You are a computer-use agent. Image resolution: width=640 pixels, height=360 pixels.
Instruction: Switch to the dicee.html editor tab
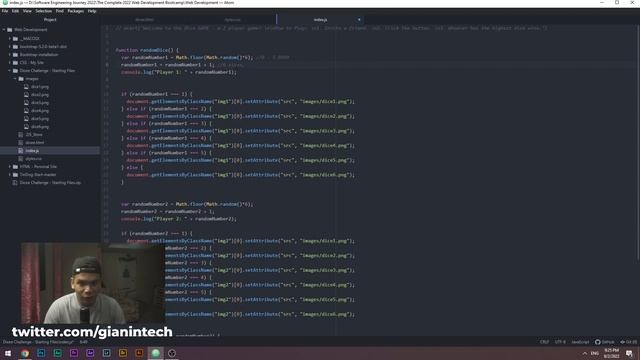click(x=144, y=20)
